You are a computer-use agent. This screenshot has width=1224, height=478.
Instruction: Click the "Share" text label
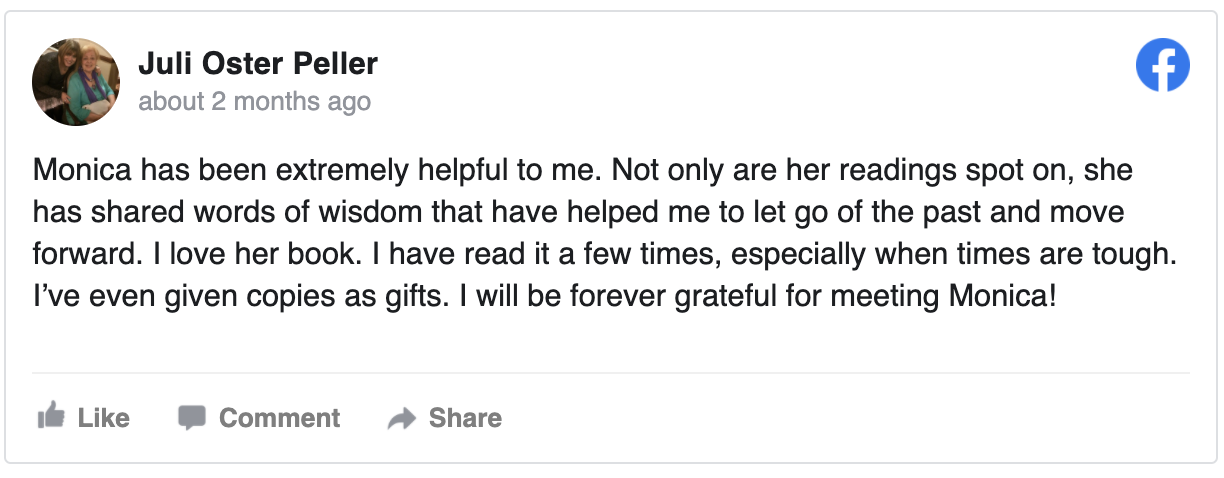click(x=465, y=418)
